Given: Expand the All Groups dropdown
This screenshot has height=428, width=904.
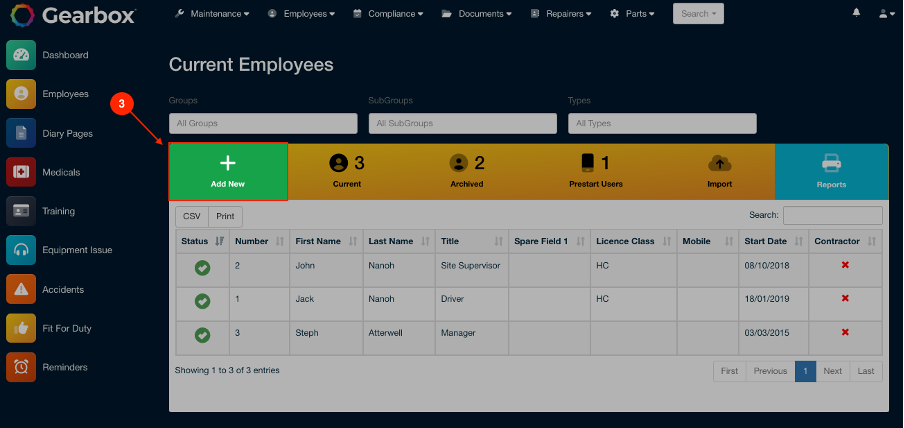Looking at the screenshot, I should (263, 123).
